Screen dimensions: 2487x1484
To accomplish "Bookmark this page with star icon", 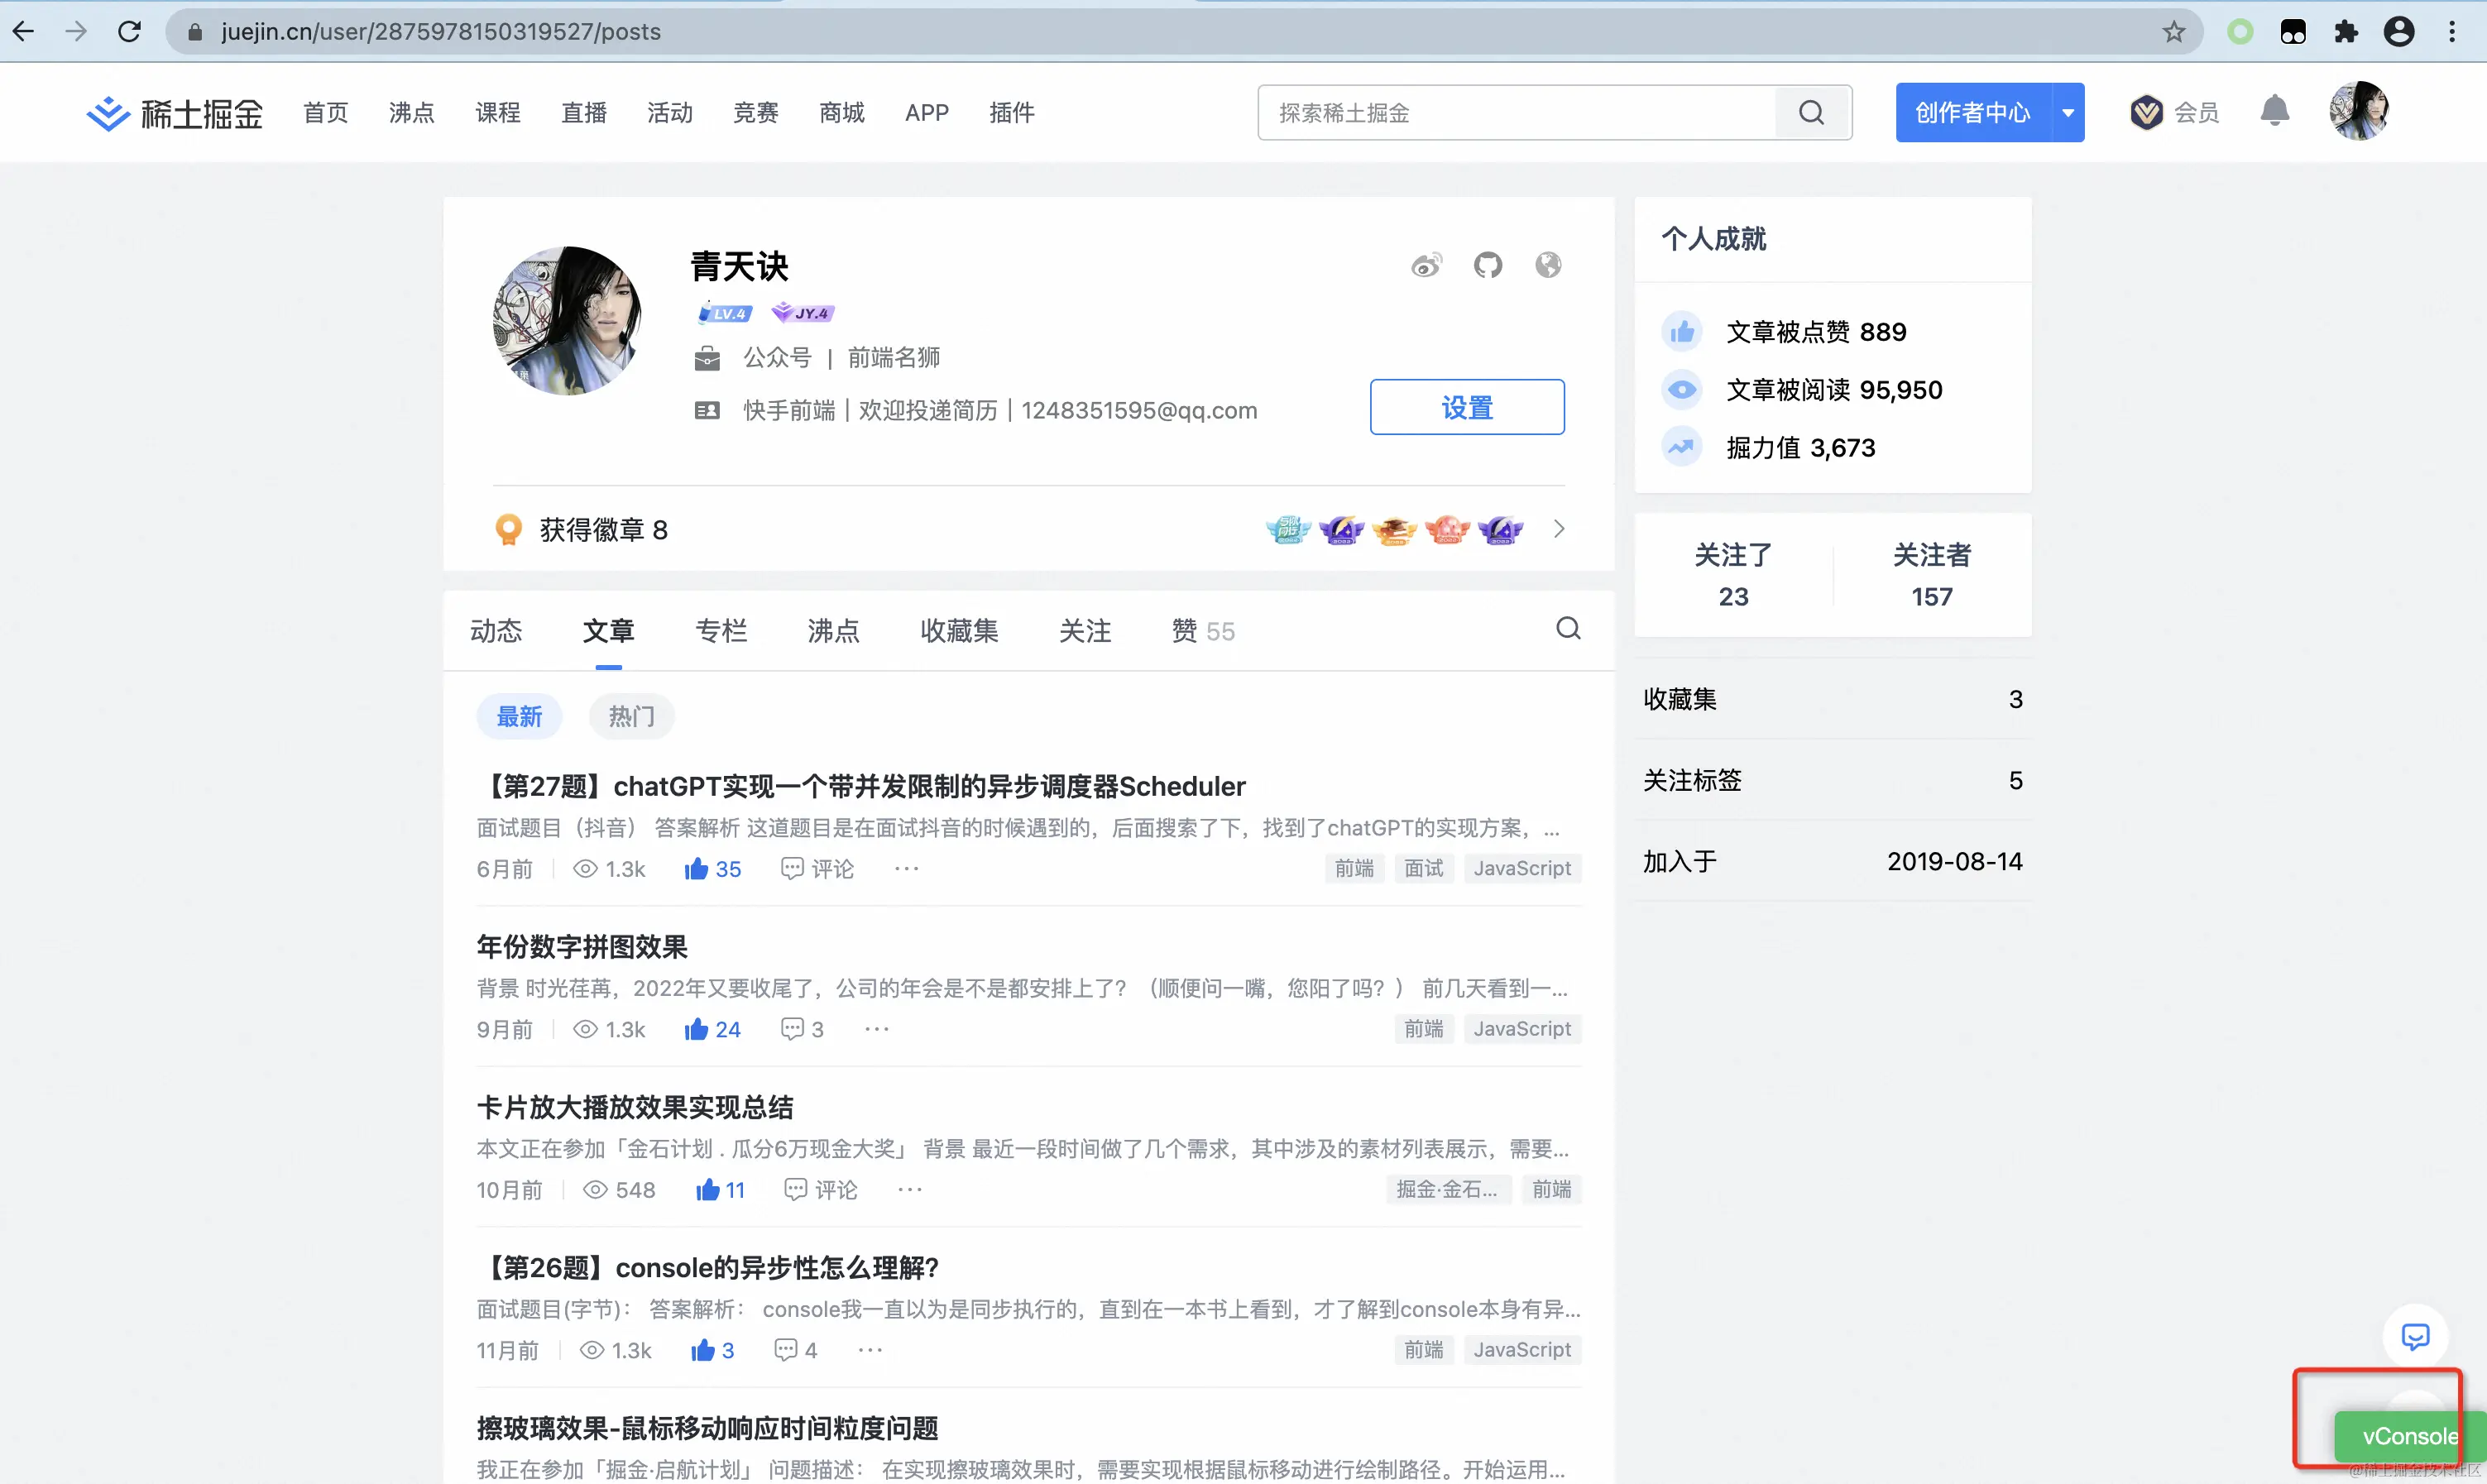I will click(2174, 32).
